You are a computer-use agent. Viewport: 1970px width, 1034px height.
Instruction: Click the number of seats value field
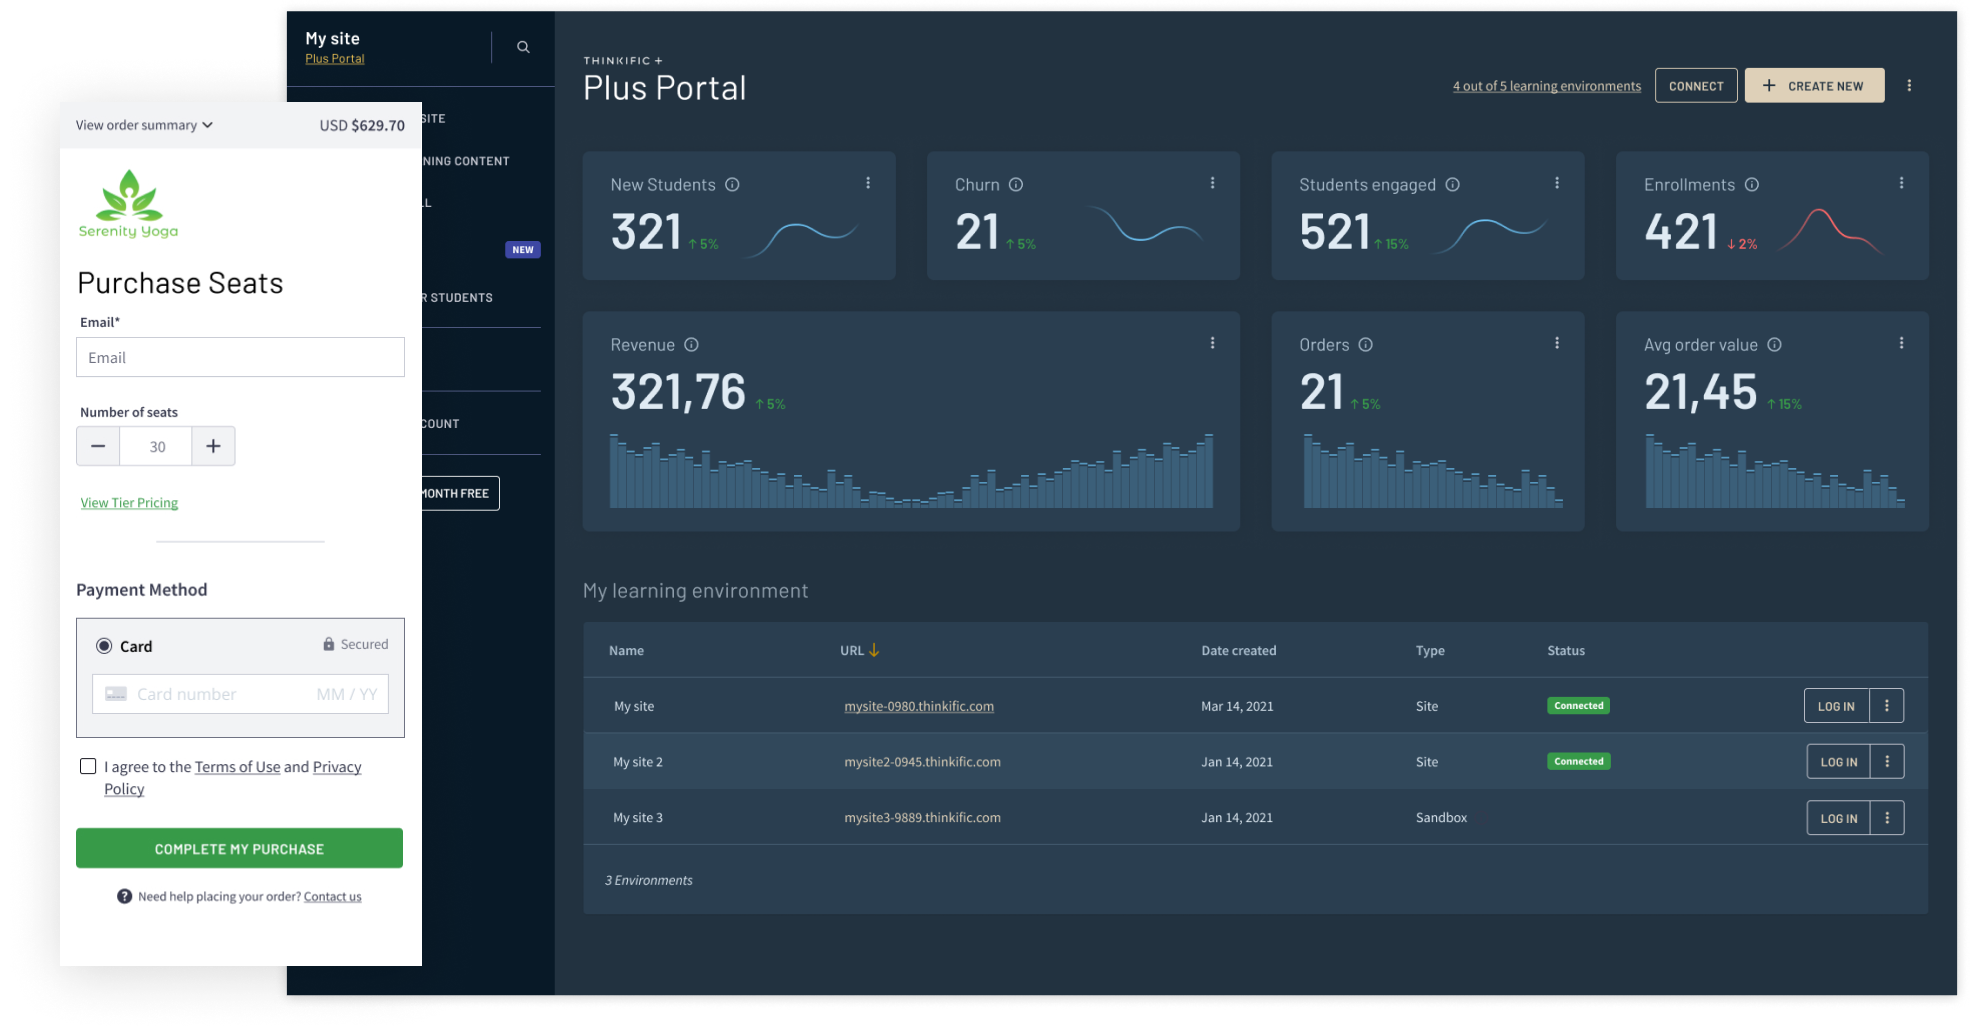(156, 446)
